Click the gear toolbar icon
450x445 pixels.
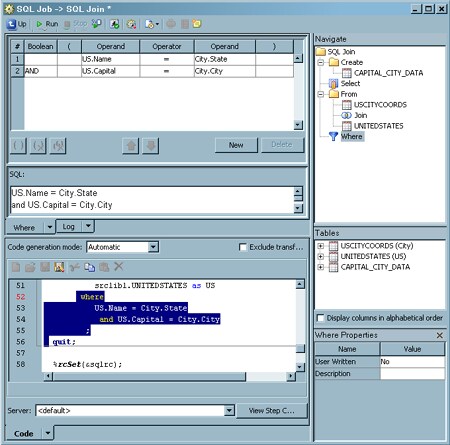point(131,24)
